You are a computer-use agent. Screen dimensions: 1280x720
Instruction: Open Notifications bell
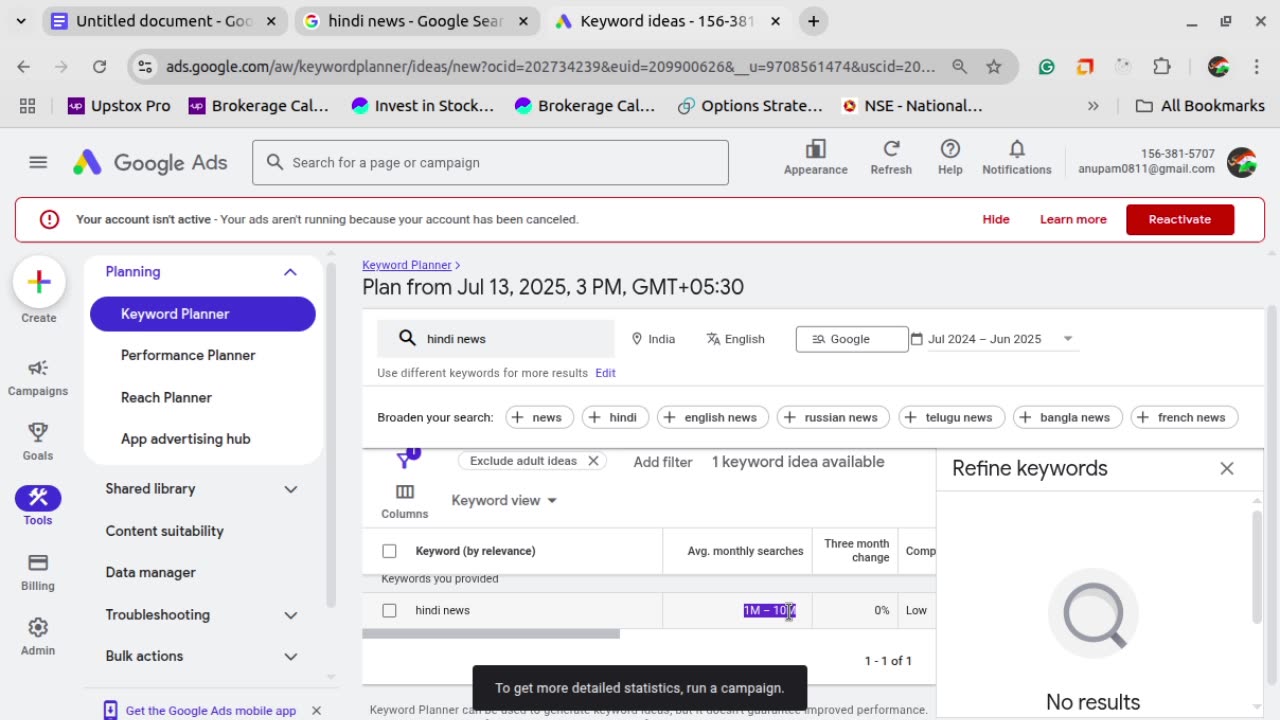pyautogui.click(x=1016, y=157)
